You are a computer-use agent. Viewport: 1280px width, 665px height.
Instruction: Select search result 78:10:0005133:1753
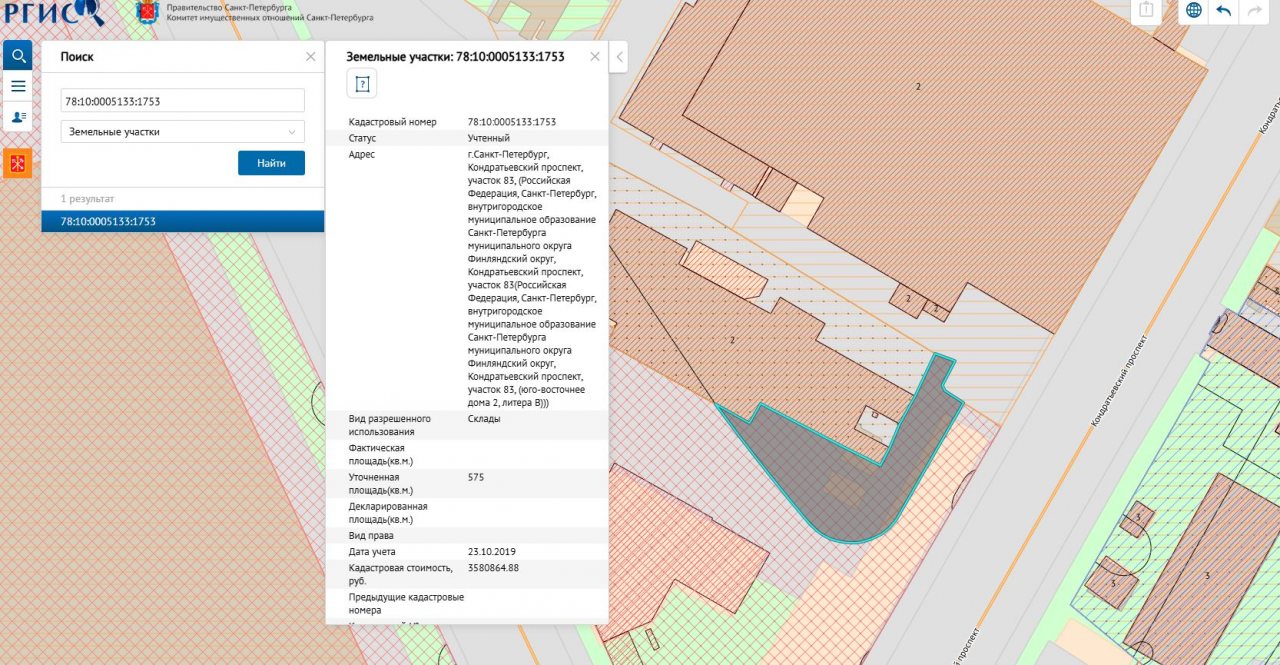click(183, 221)
